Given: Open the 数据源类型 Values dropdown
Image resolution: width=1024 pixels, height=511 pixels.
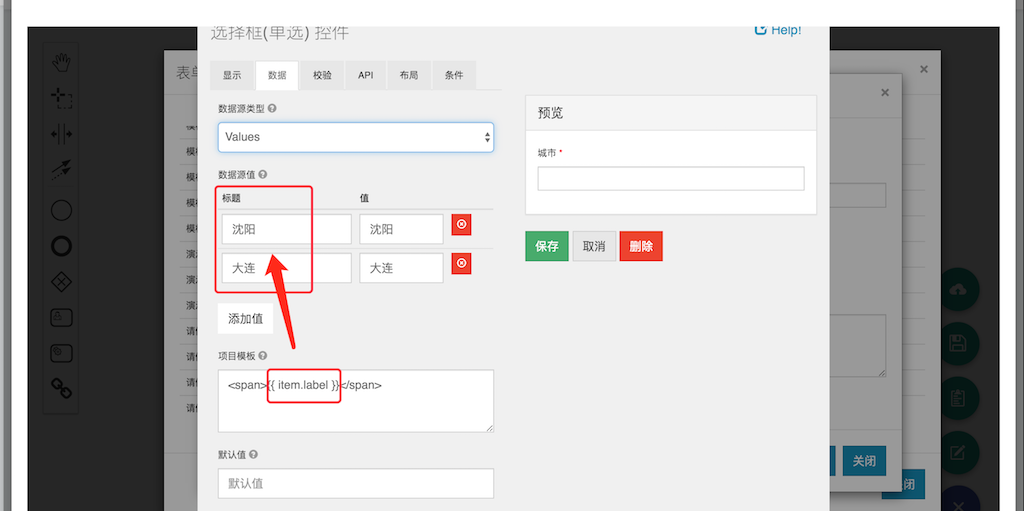Looking at the screenshot, I should coord(356,137).
